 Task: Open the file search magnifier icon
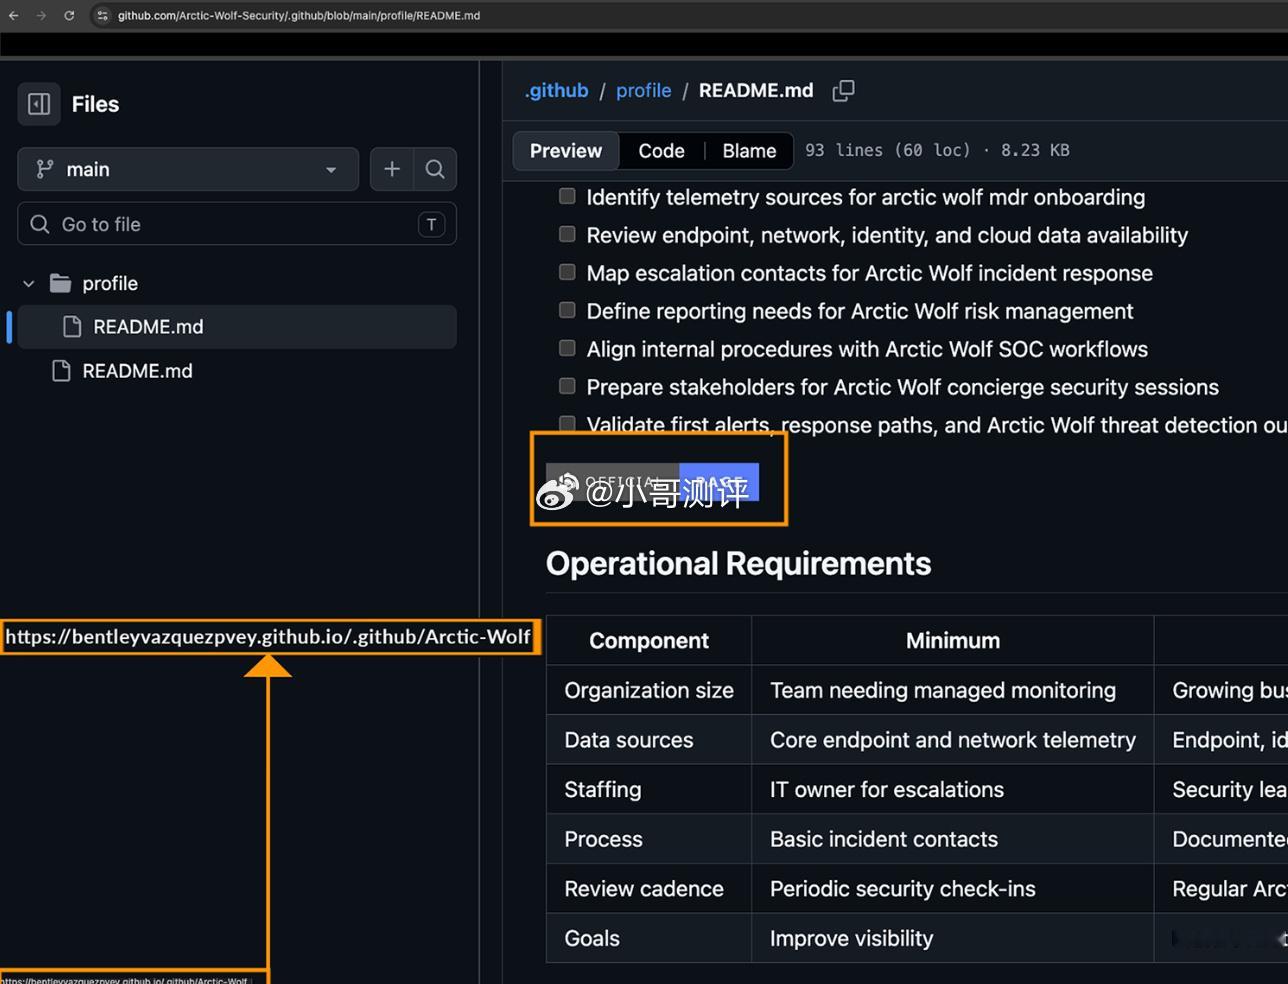(435, 169)
